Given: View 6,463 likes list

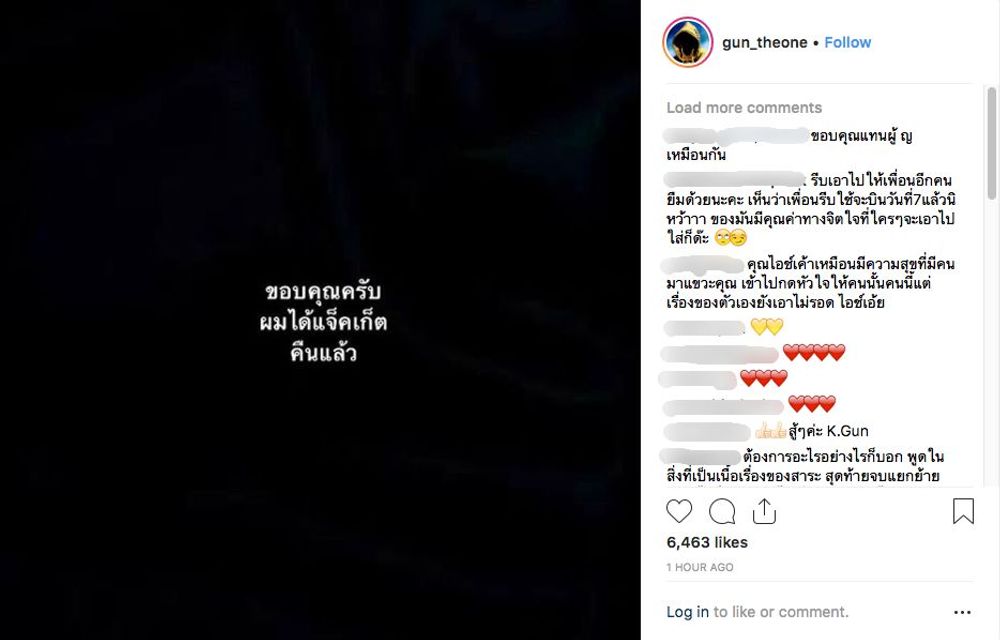Looking at the screenshot, I should [x=707, y=542].
